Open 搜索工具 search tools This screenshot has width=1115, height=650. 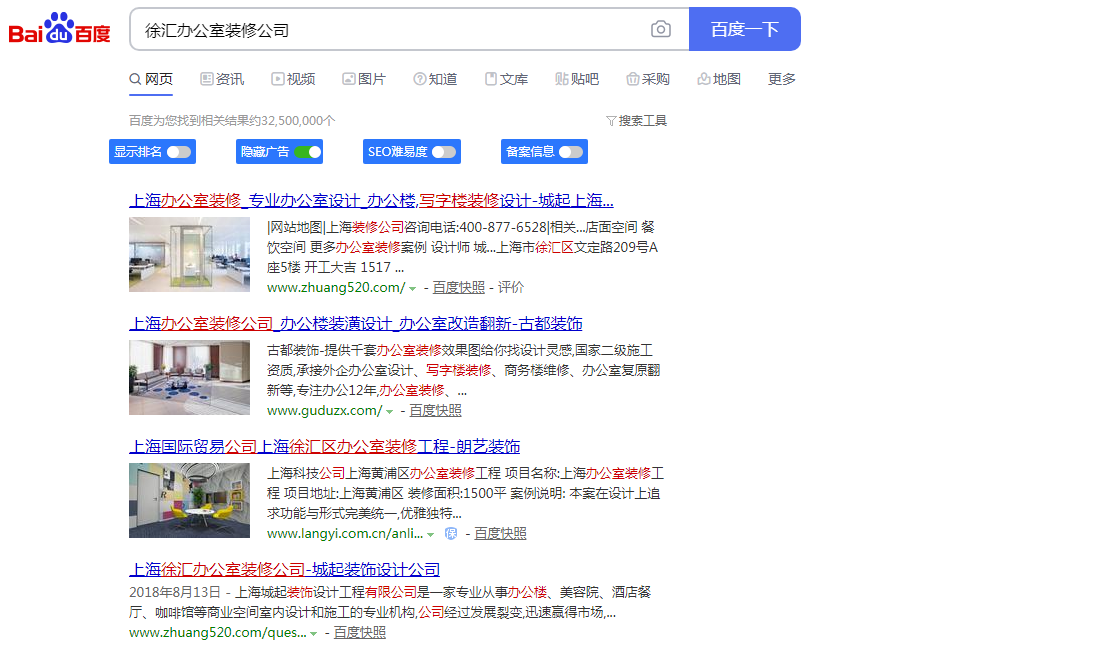(636, 121)
